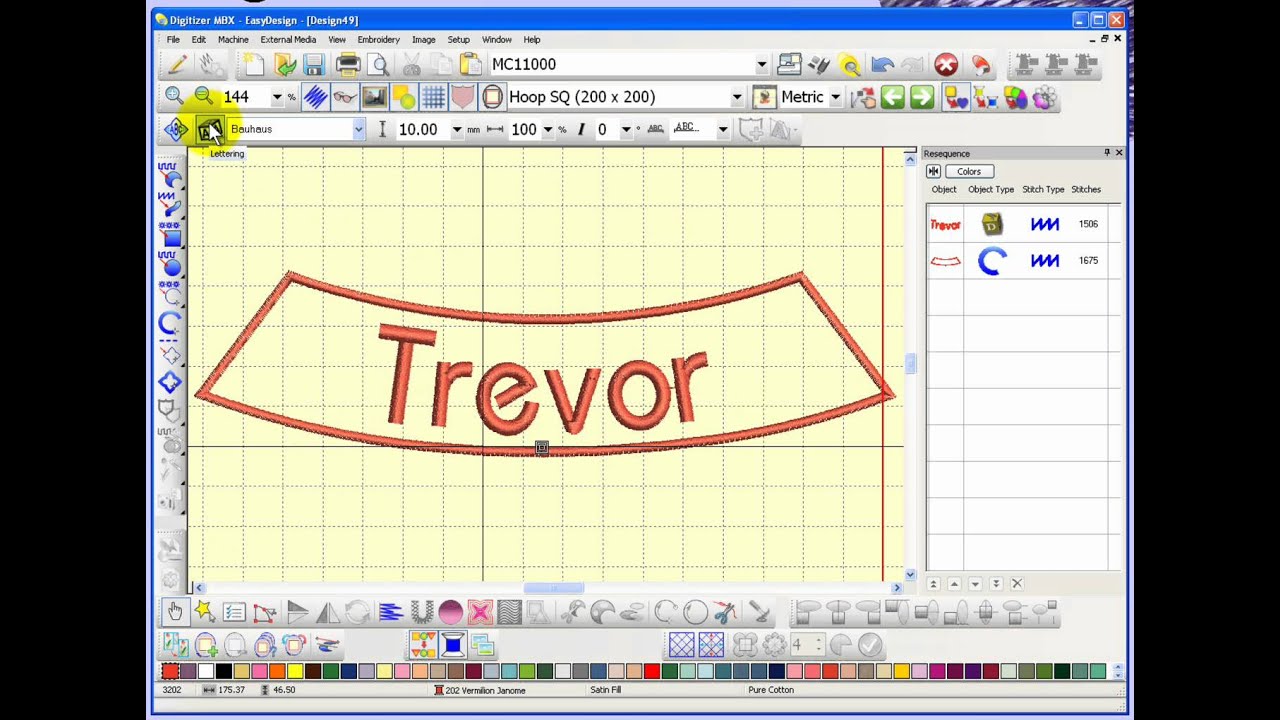Viewport: 1280px width, 720px height.
Task: Click the Zoom Out magnifier
Action: [x=203, y=97]
